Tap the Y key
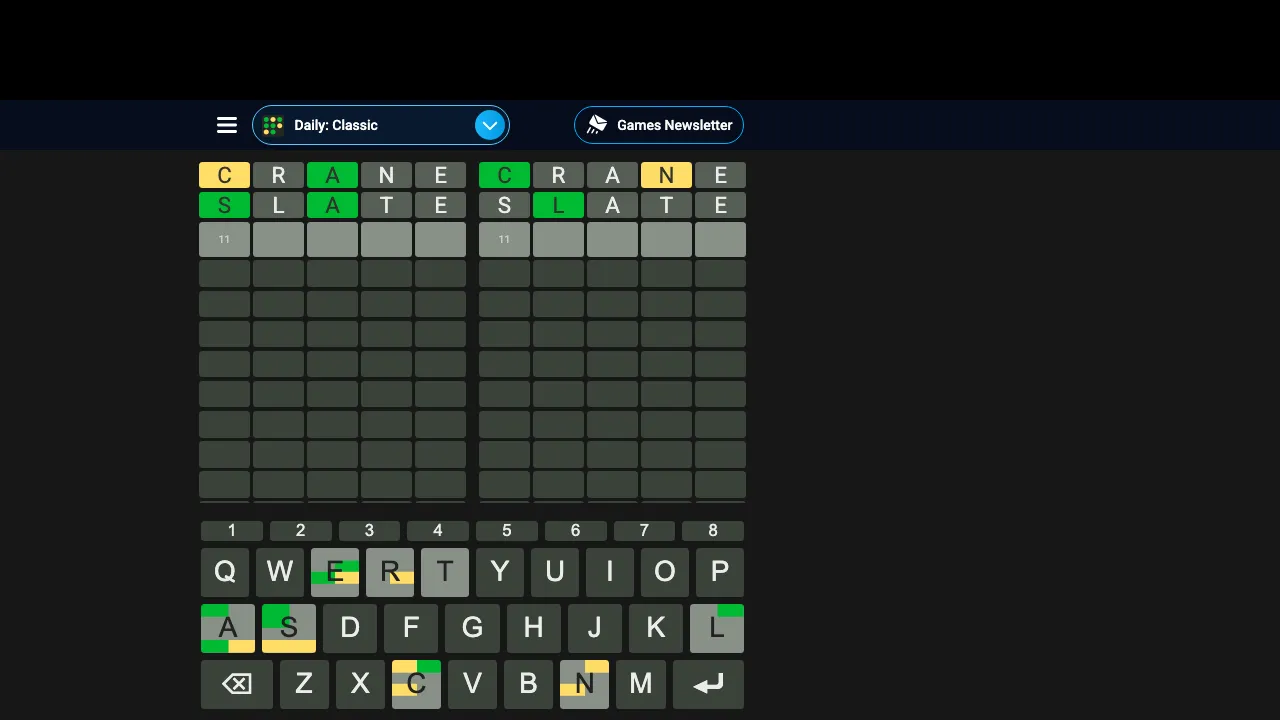Screen dimensions: 1280x720 pyautogui.click(x=500, y=572)
